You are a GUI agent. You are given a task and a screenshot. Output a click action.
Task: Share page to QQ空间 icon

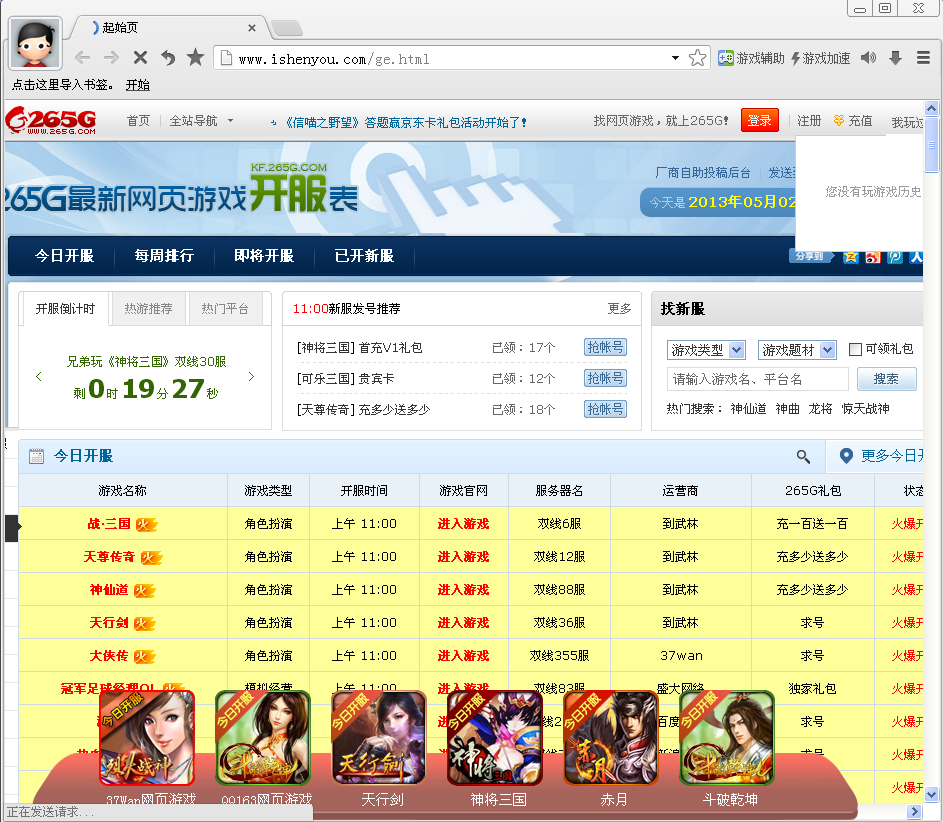[851, 259]
